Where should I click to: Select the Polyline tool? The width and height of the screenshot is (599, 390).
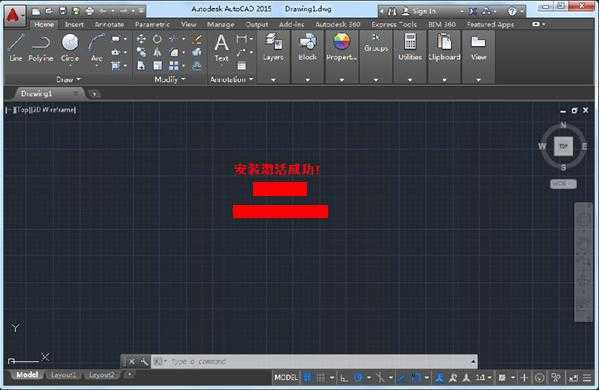(41, 48)
